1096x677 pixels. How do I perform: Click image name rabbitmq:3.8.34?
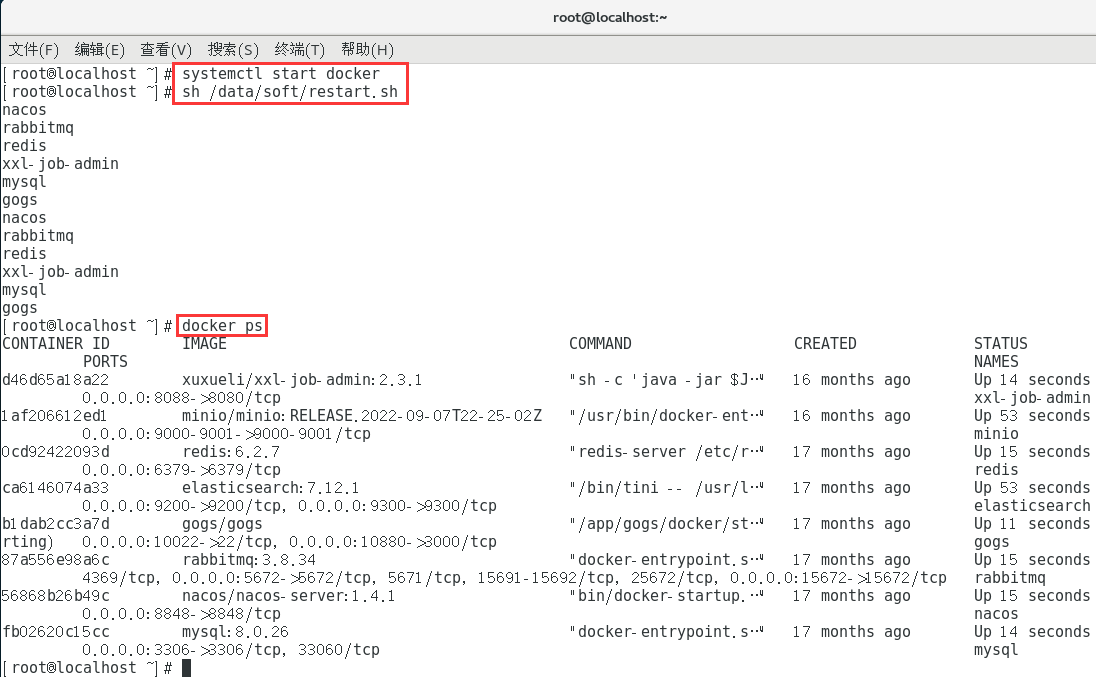tap(249, 560)
